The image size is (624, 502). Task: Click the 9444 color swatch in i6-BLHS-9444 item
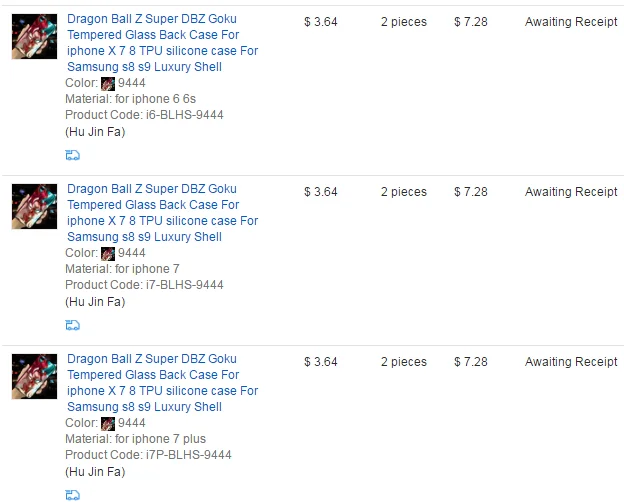[x=108, y=83]
